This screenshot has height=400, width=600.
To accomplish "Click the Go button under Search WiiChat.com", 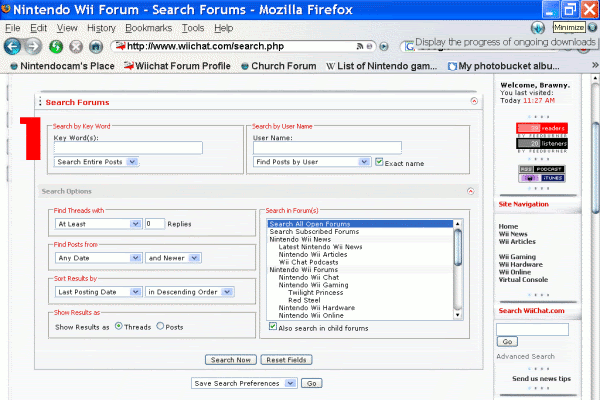I will pos(507,341).
